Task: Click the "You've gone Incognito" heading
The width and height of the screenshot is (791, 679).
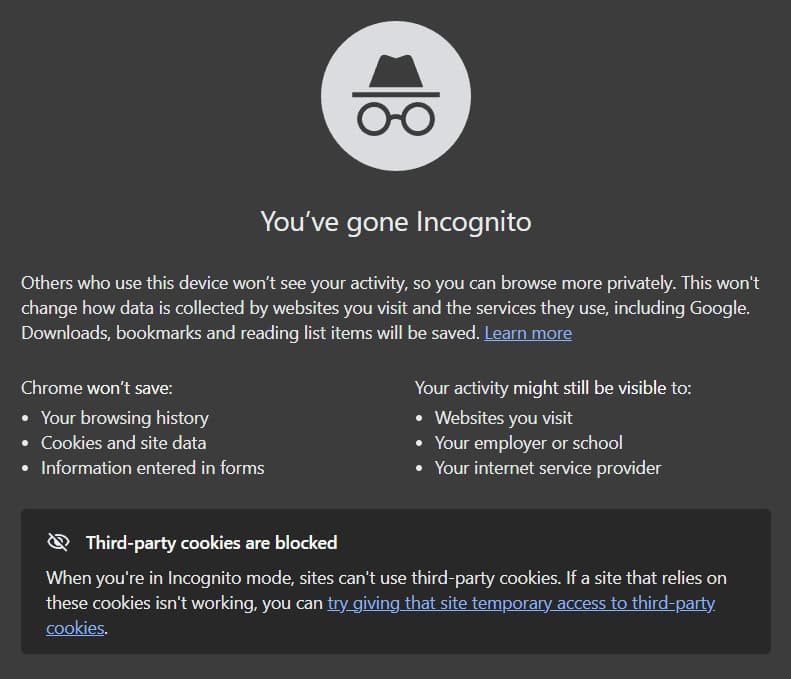Action: click(x=395, y=221)
